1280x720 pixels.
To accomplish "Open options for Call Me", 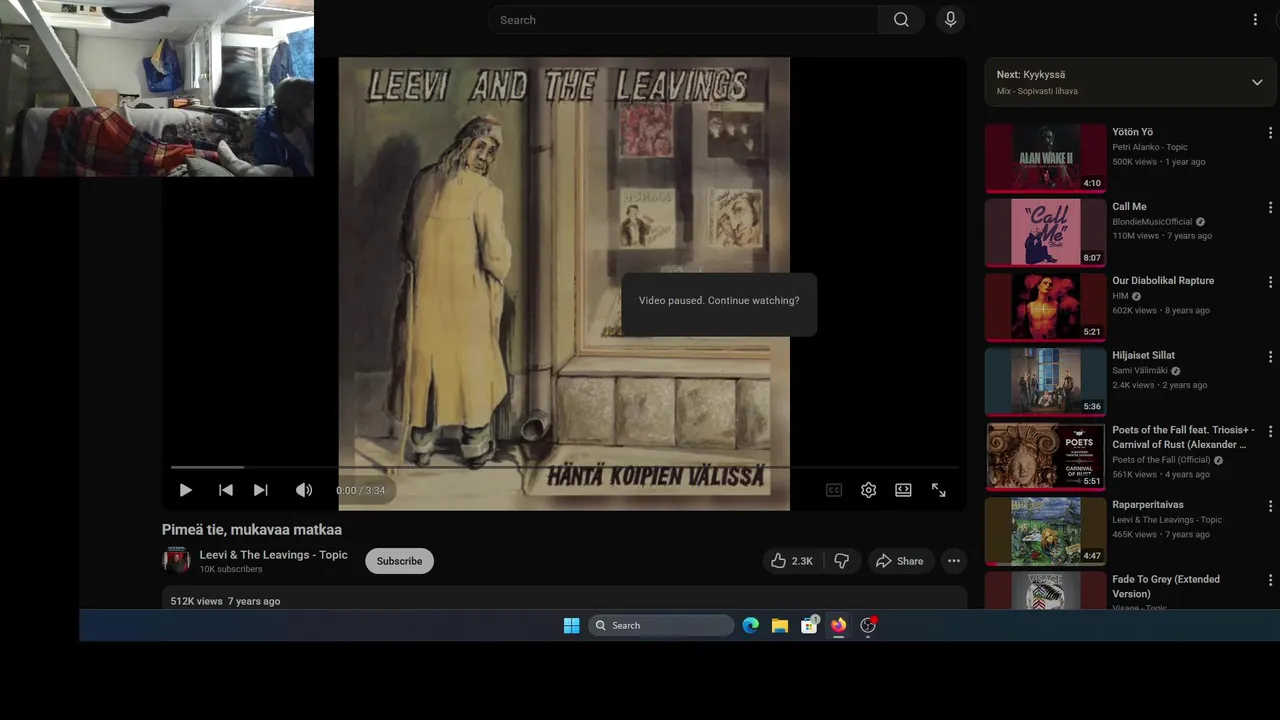I will tap(1270, 208).
